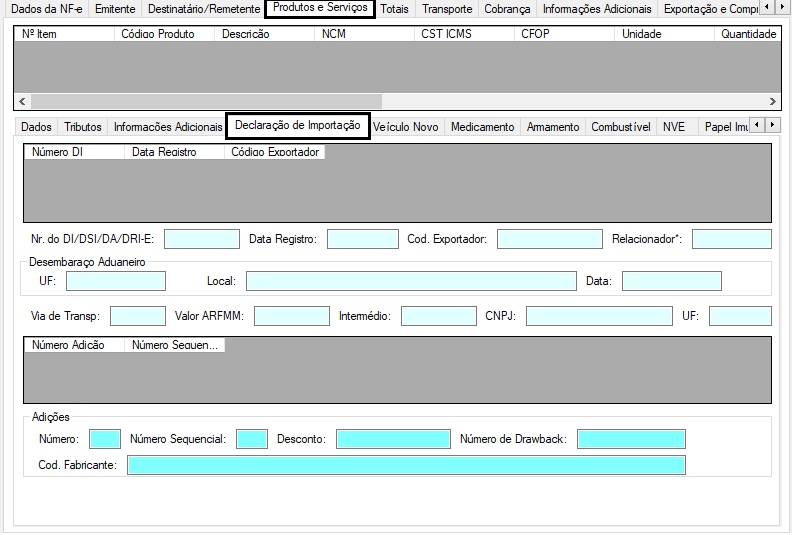
Task: Click the Via de Transp field
Action: (x=138, y=316)
